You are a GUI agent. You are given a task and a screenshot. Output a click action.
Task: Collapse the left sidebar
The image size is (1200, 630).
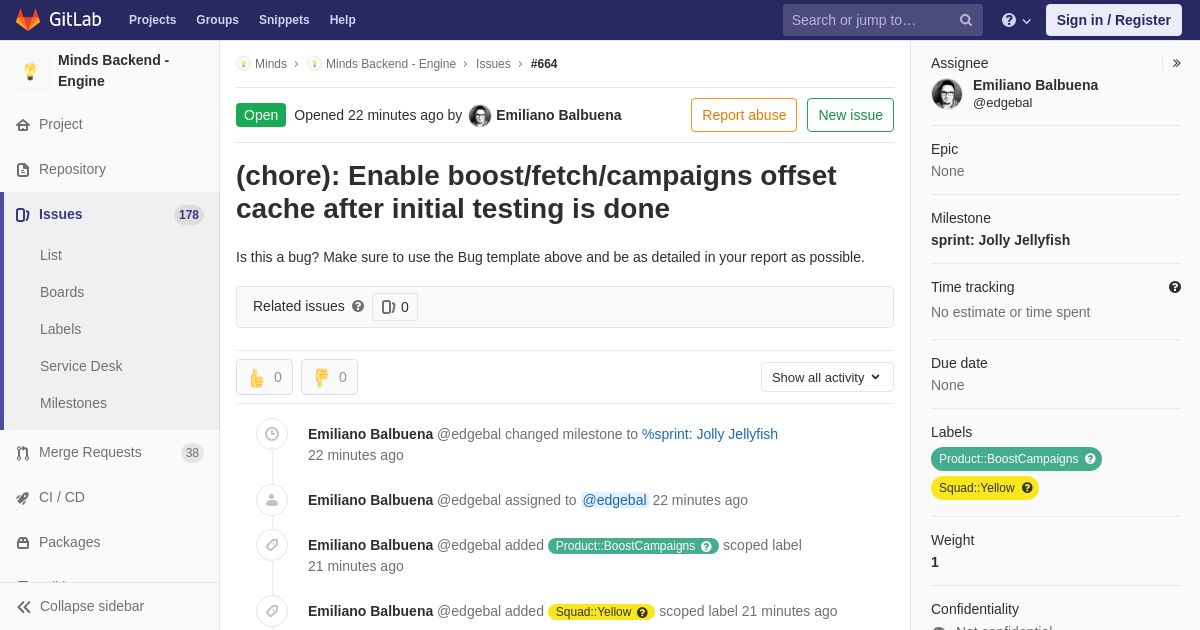pyautogui.click(x=80, y=606)
